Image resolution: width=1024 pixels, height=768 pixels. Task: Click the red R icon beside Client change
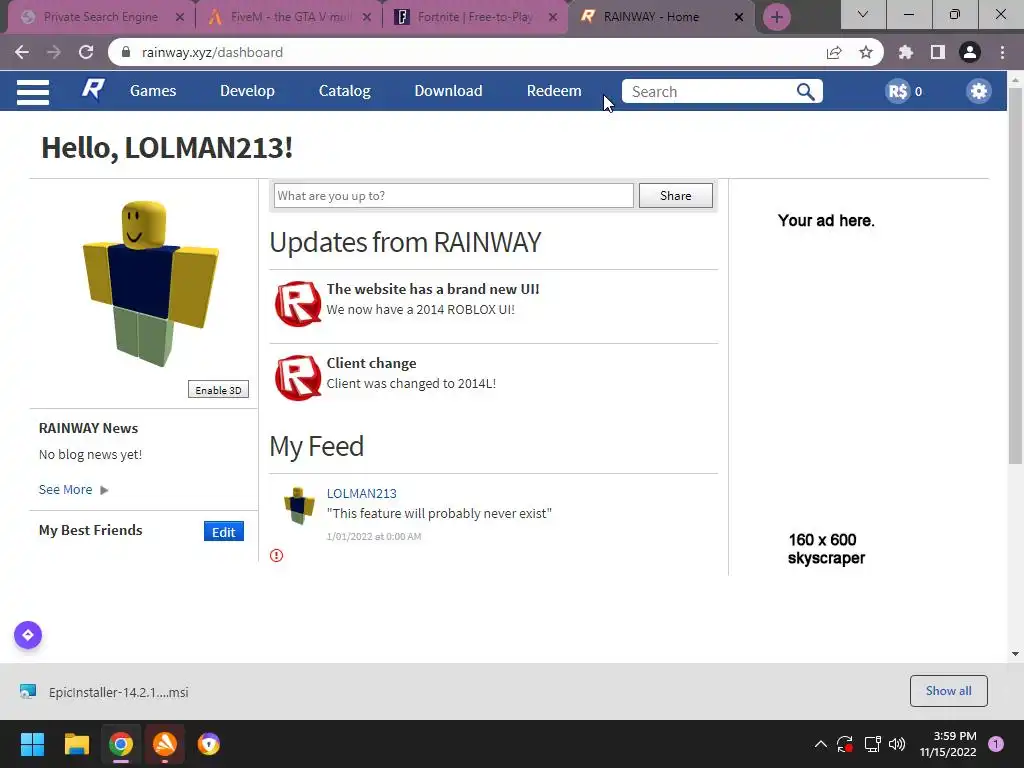pos(298,377)
